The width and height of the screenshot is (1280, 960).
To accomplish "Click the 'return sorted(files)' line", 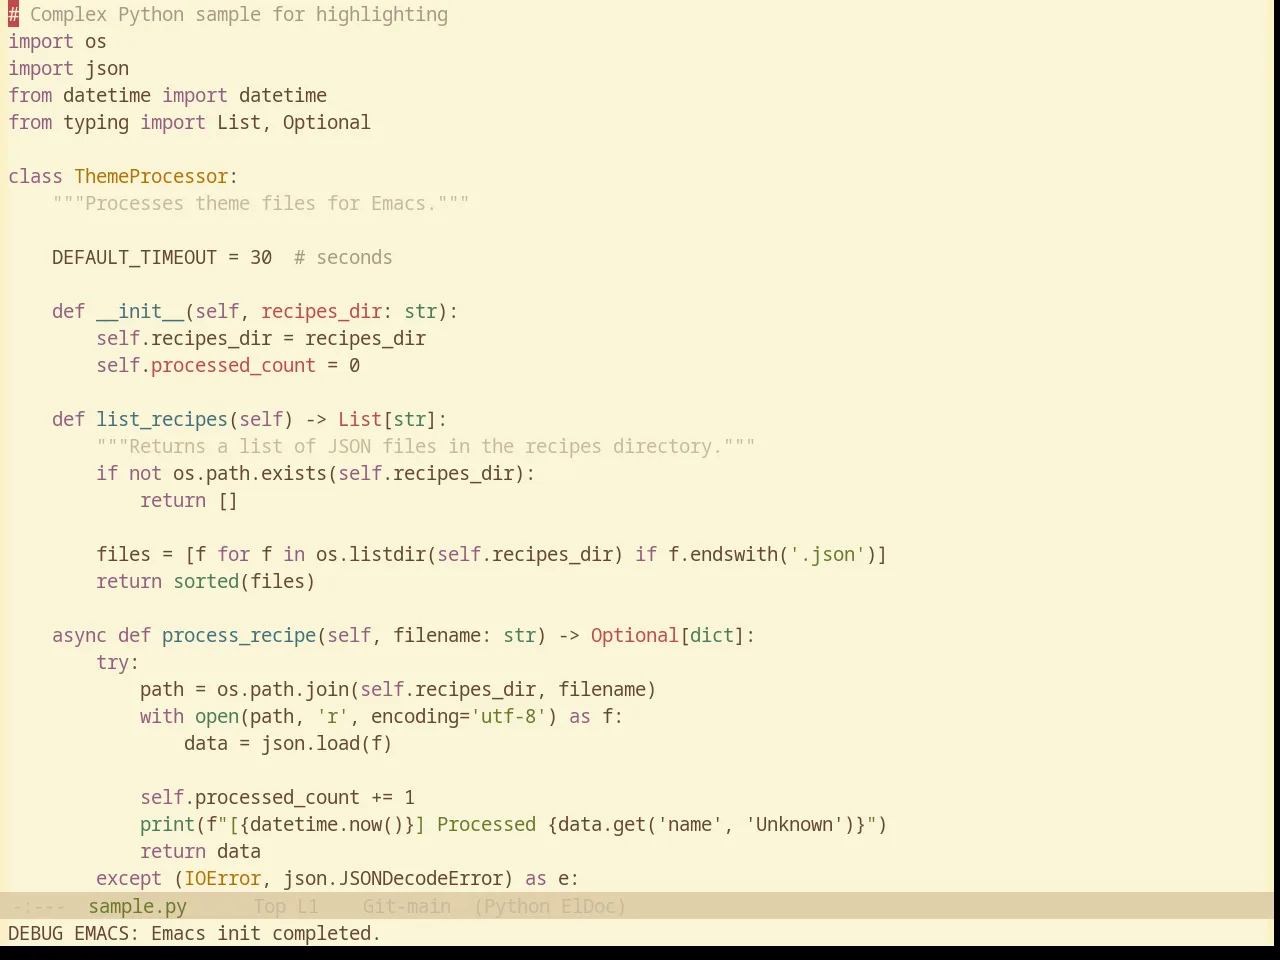I will coord(206,581).
